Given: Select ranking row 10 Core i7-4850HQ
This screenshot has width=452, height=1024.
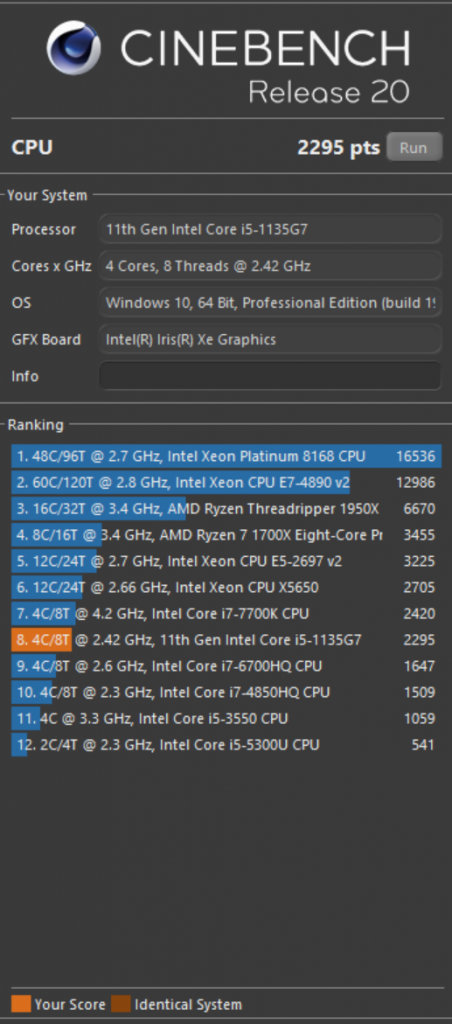Looking at the screenshot, I should [226, 692].
